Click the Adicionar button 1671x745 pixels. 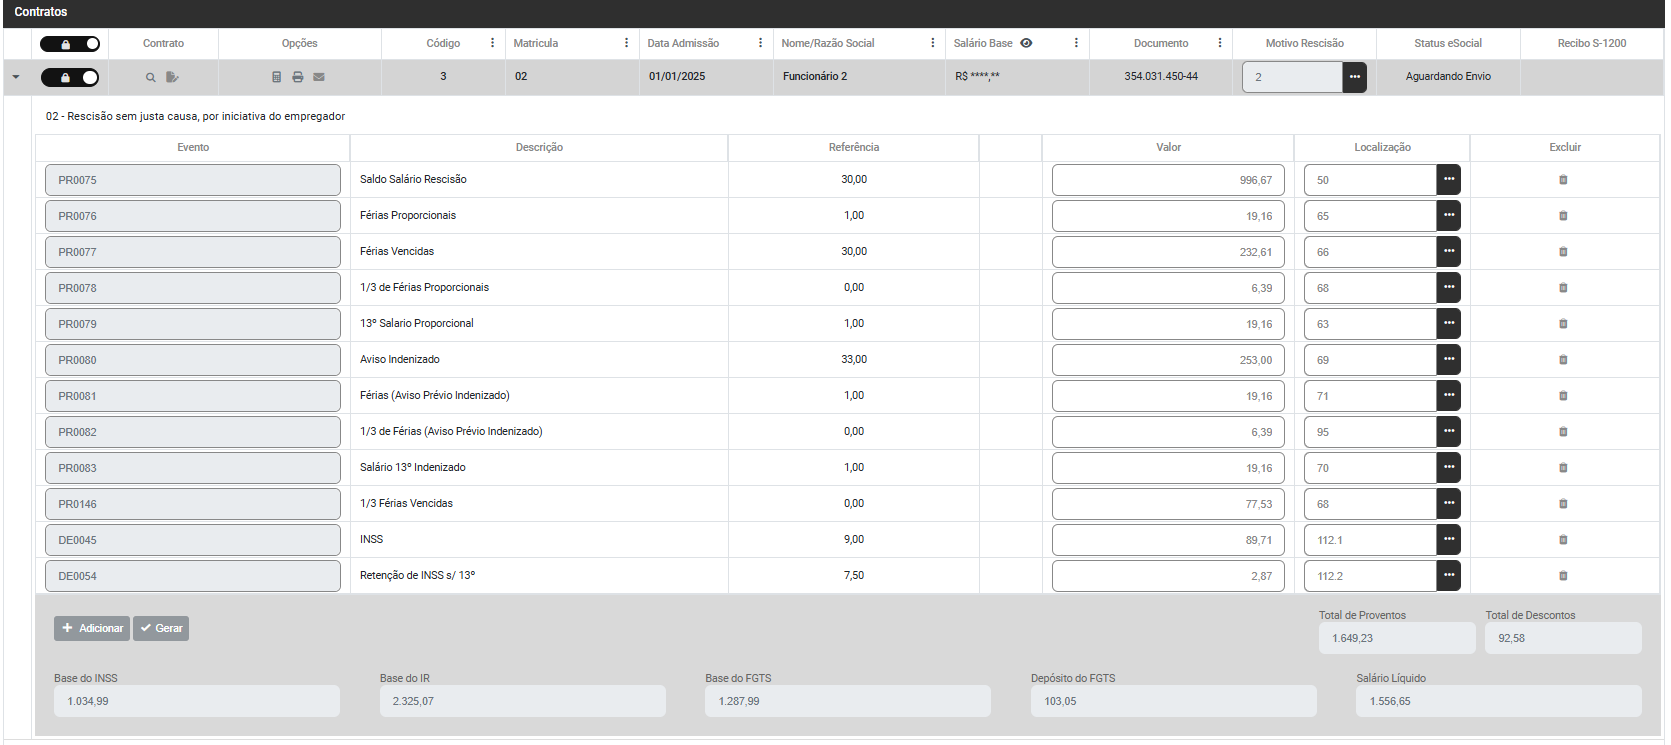tap(92, 628)
